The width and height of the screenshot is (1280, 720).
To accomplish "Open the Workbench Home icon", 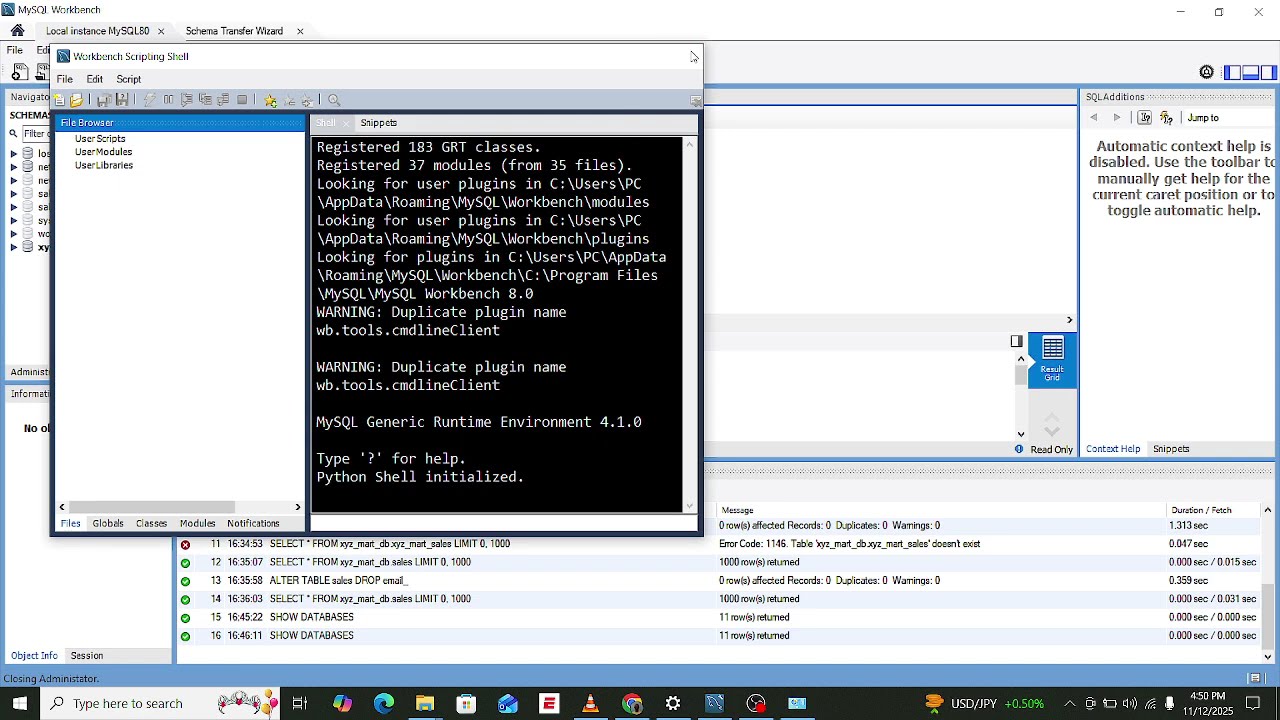I will pyautogui.click(x=17, y=31).
